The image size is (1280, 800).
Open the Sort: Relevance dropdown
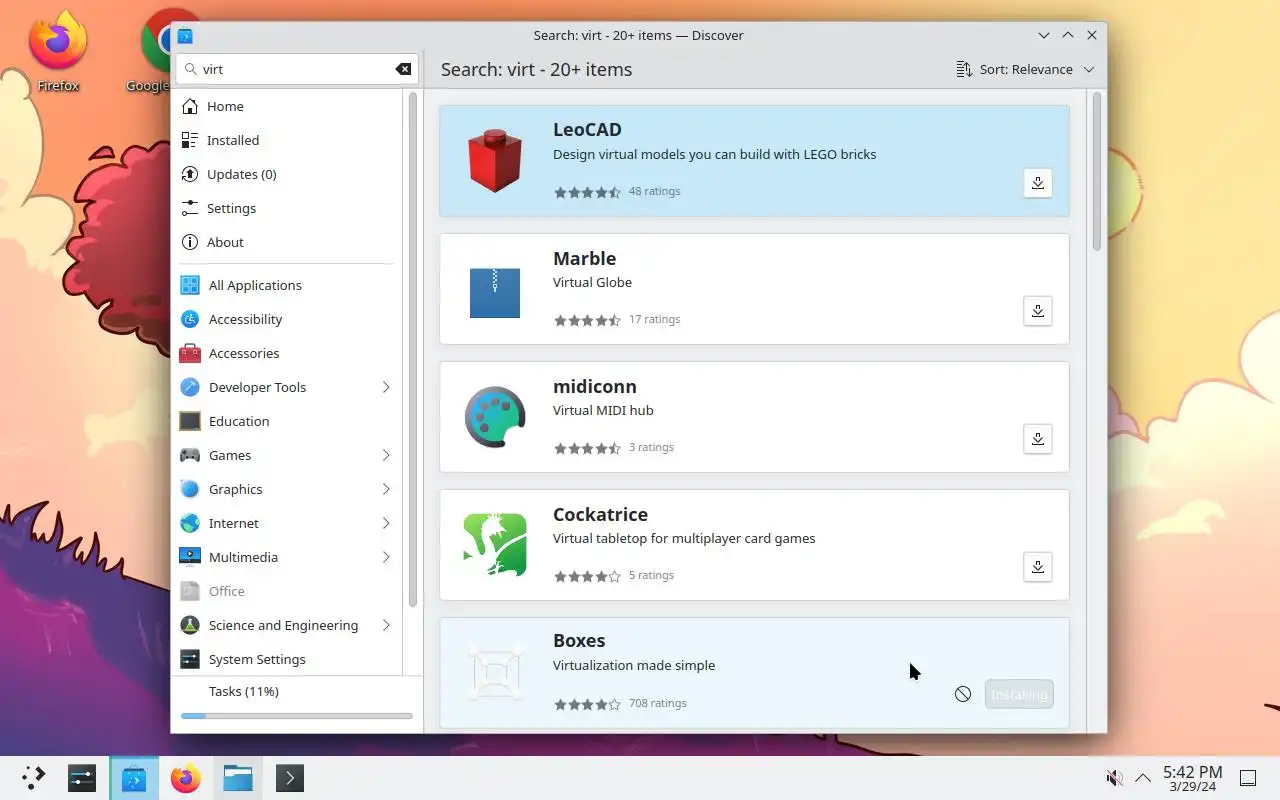point(1025,69)
